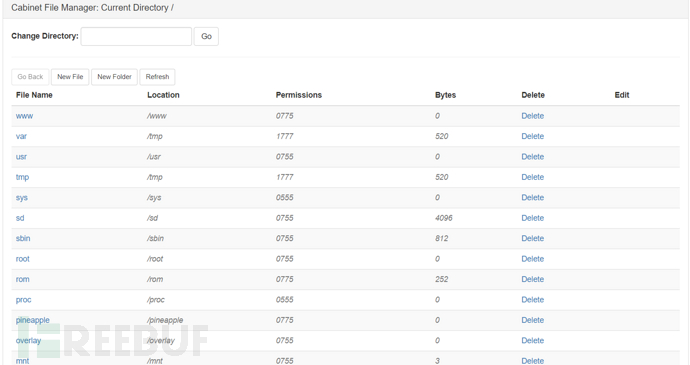This screenshot has height=365, width=690.
Task: Click the 4096 bytes value
Action: [x=444, y=218]
